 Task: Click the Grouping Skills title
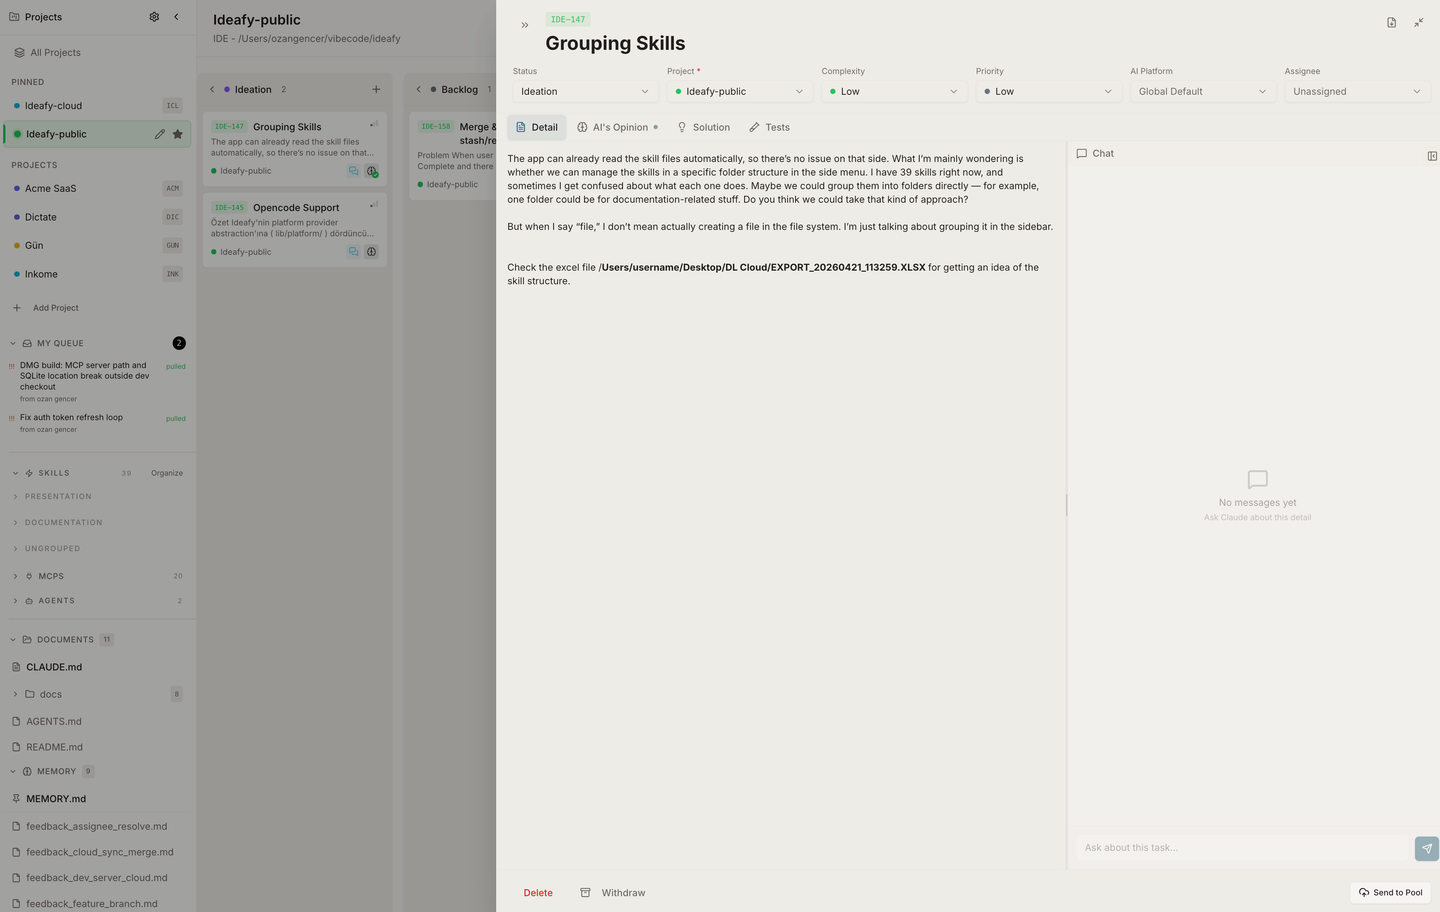(x=615, y=43)
